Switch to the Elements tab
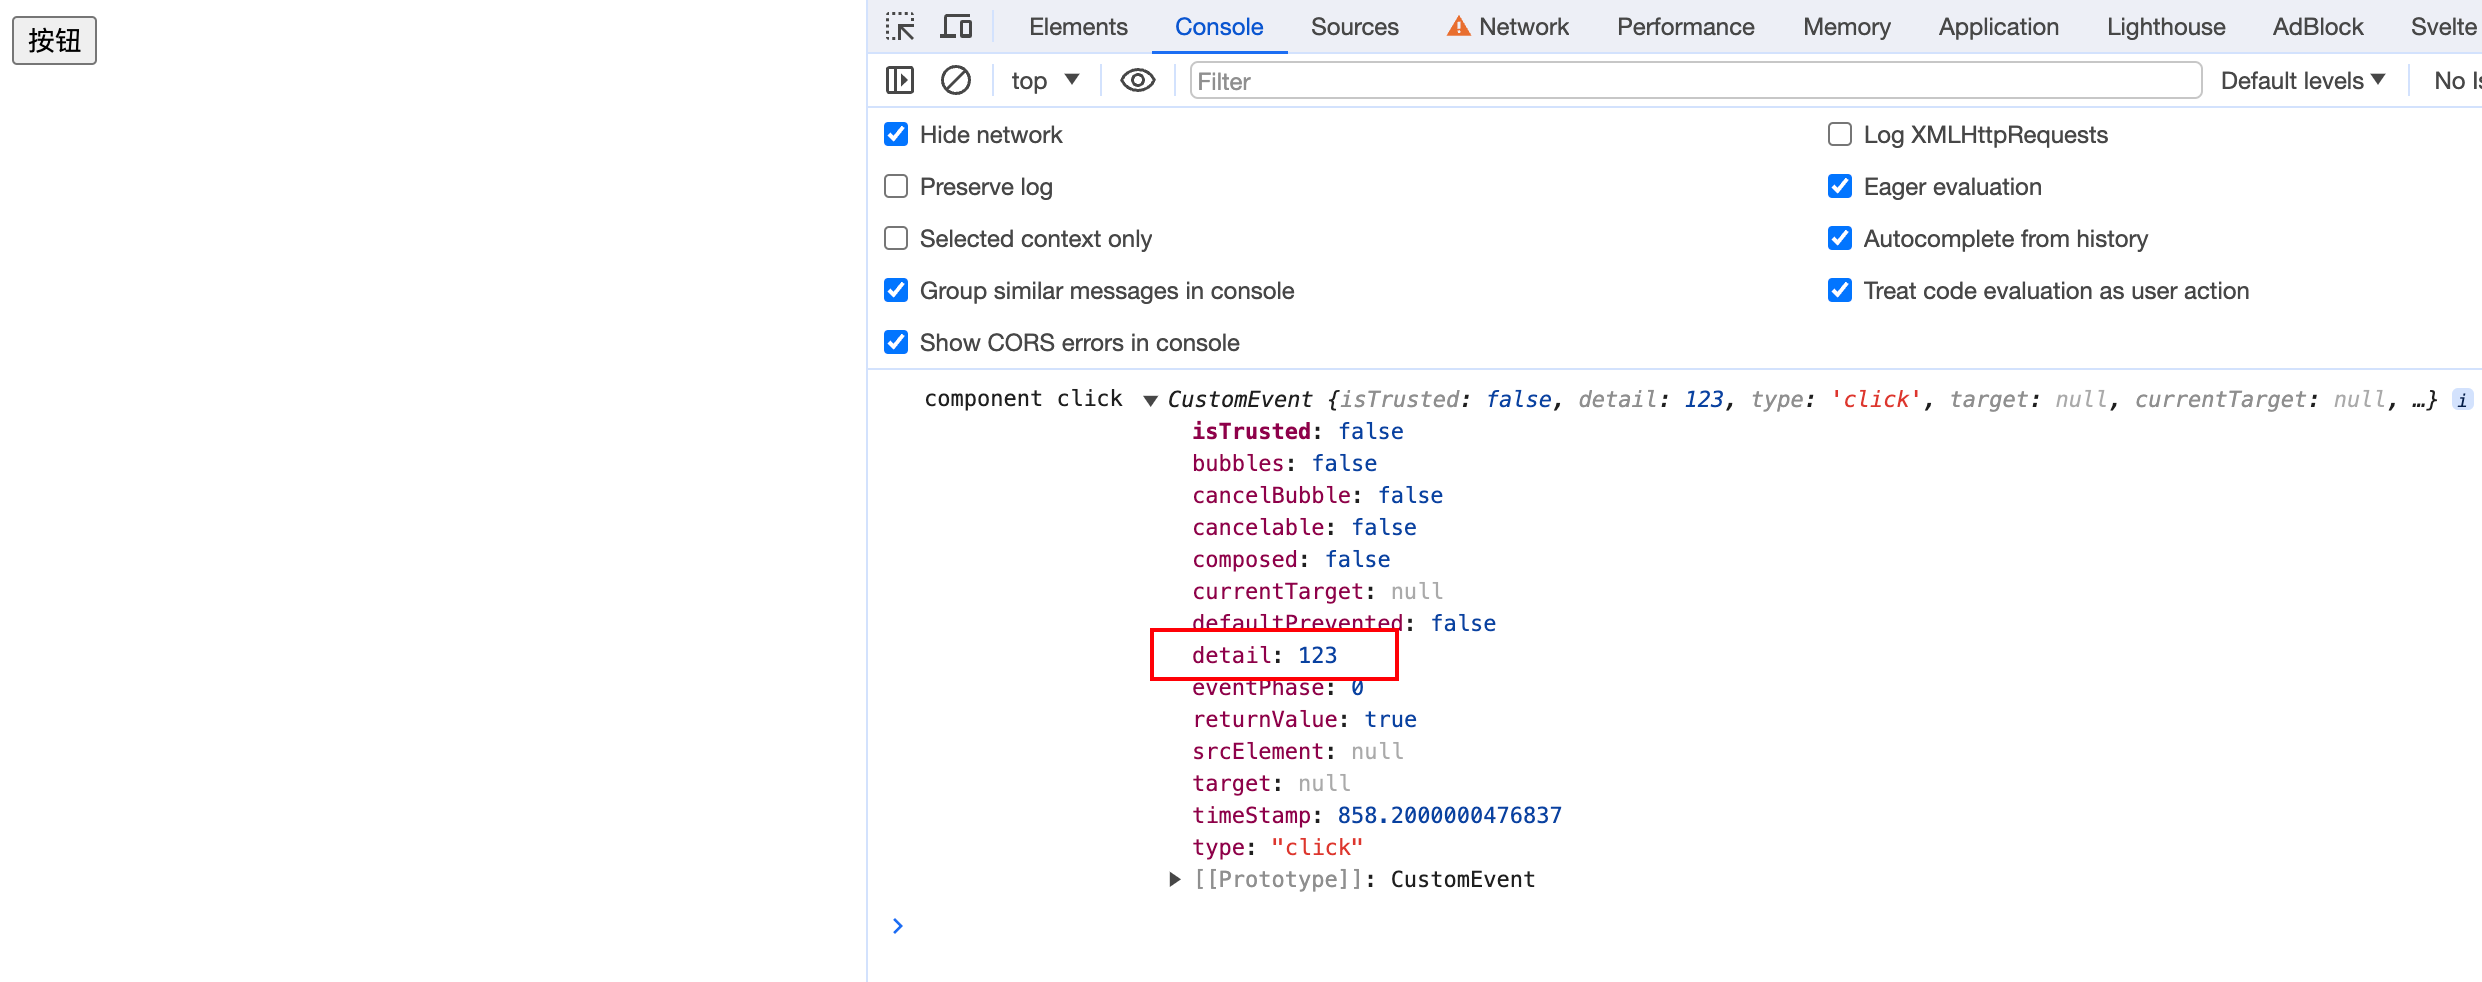Screen dimensions: 2482x982 (x=1077, y=27)
